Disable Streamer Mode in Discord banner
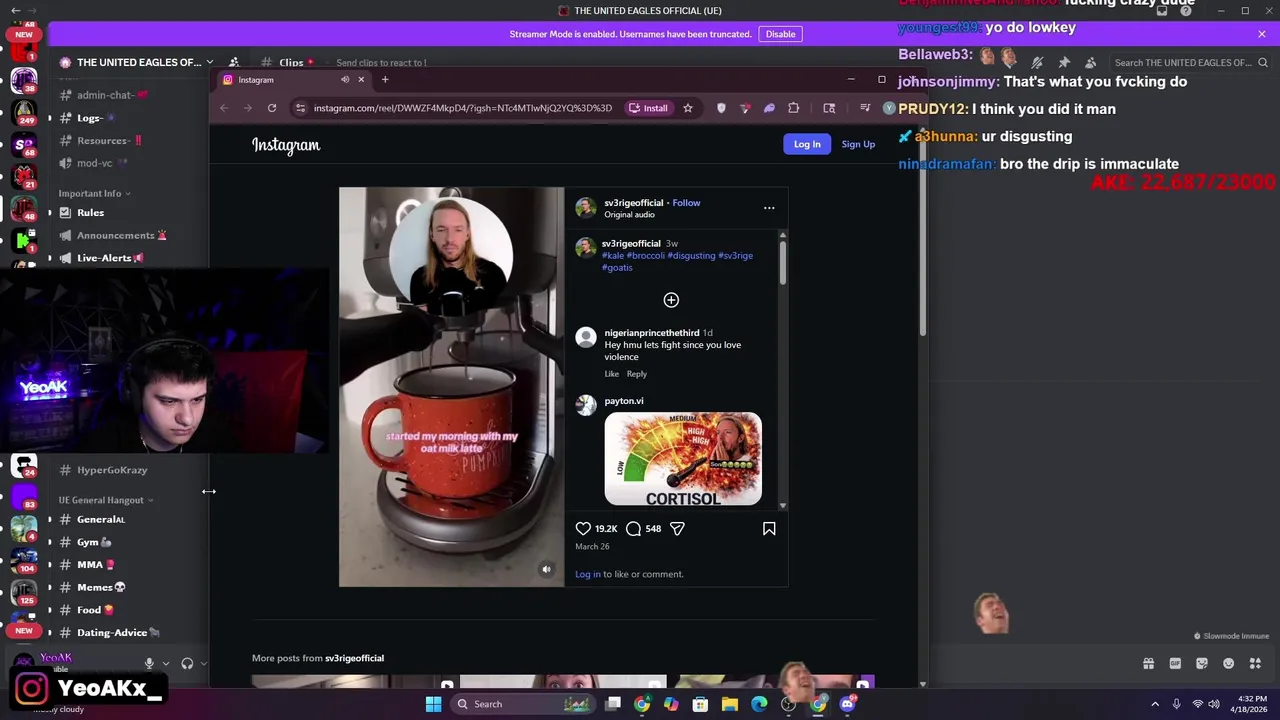 coord(780,34)
